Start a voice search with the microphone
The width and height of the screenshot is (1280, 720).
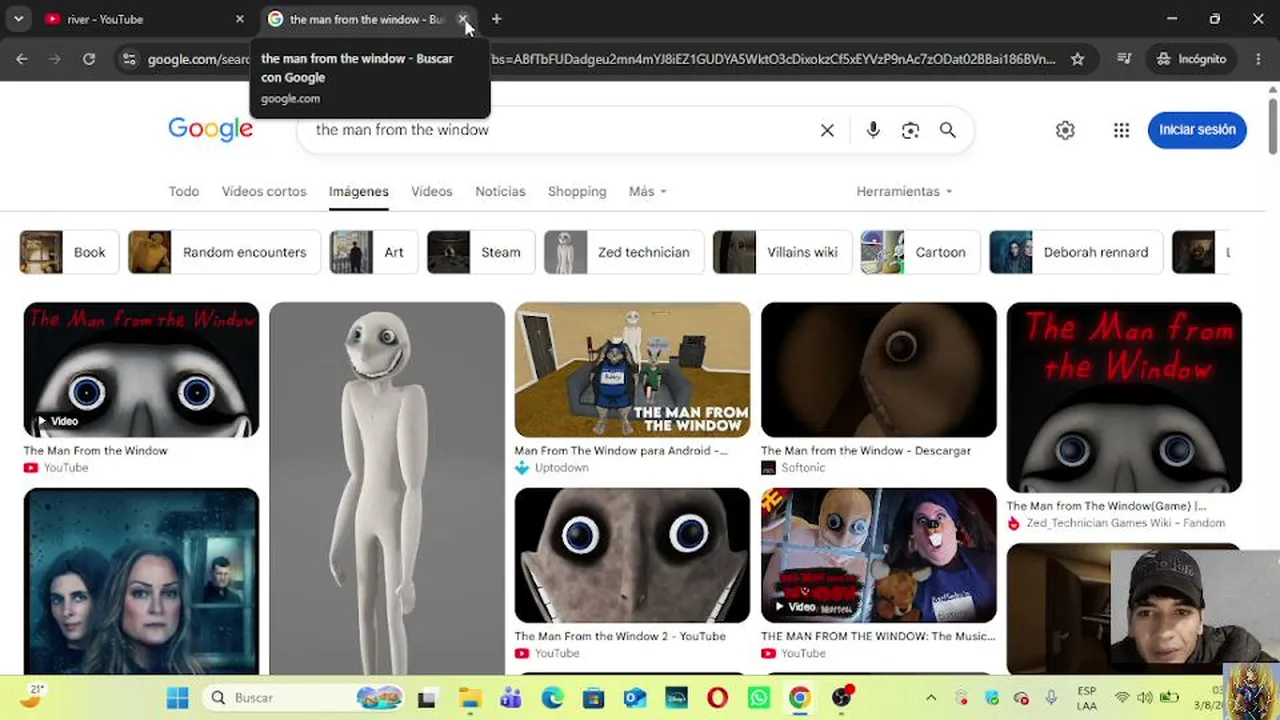pyautogui.click(x=873, y=130)
